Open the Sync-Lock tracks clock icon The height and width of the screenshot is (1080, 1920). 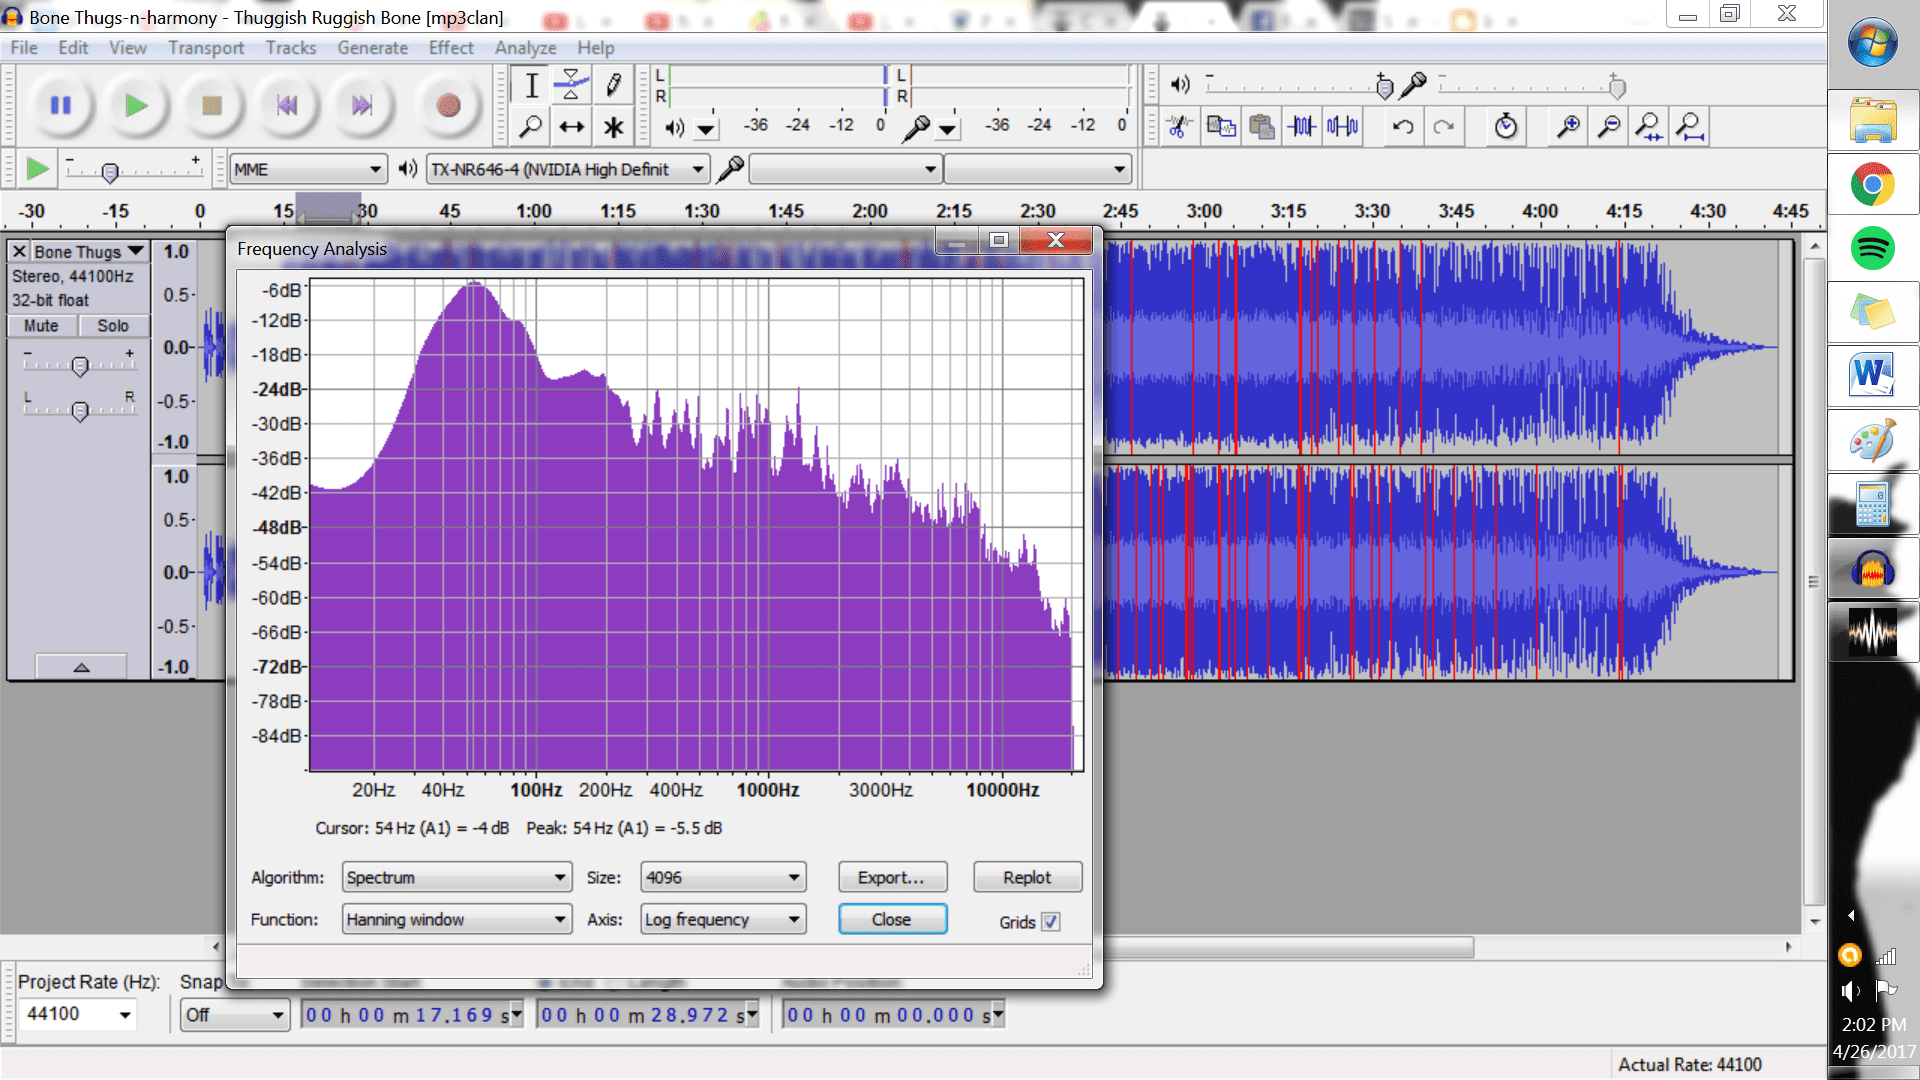point(1506,127)
